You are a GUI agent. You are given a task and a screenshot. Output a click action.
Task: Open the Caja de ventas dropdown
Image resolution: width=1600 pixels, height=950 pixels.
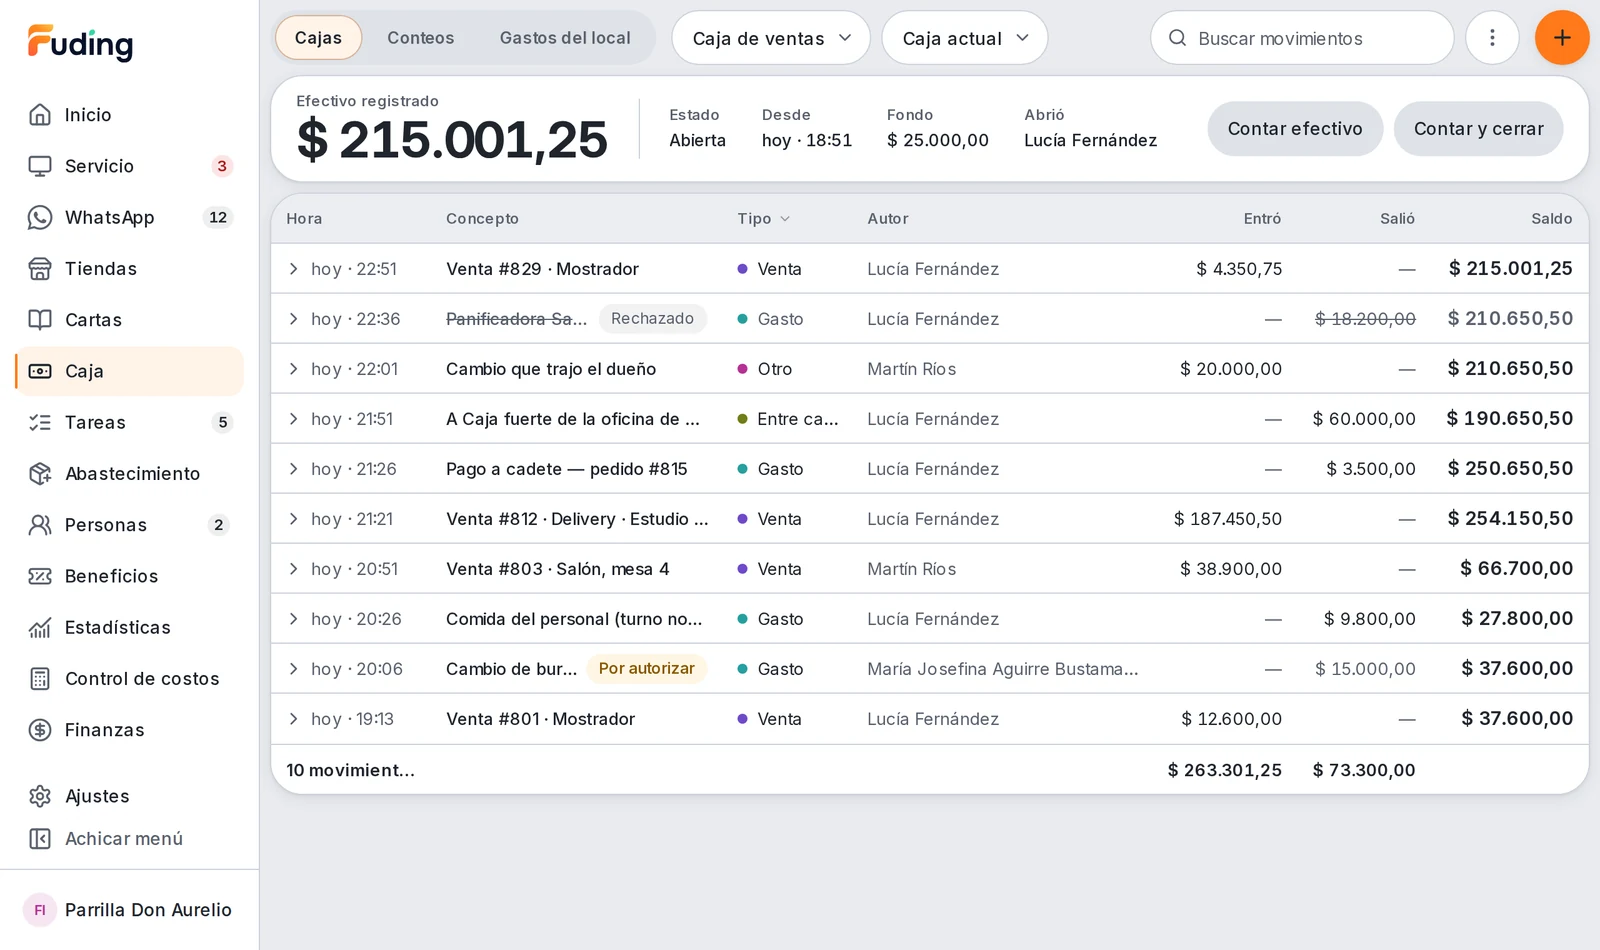[771, 38]
